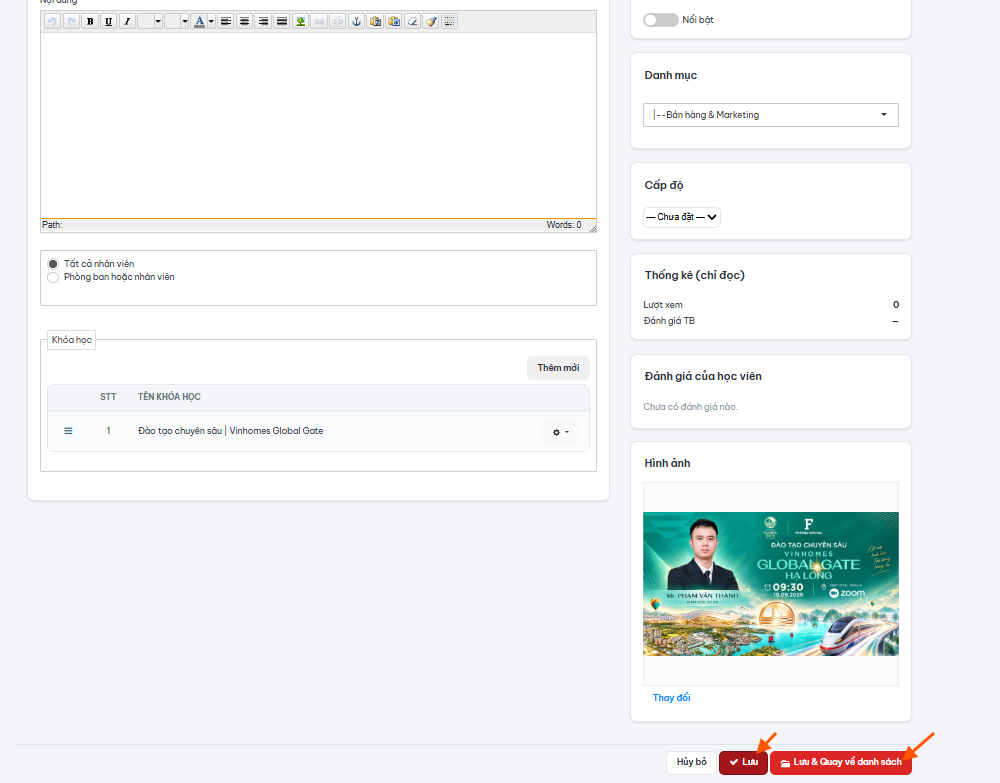
Task: Toggle italic formatting in the editor
Action: tap(127, 22)
